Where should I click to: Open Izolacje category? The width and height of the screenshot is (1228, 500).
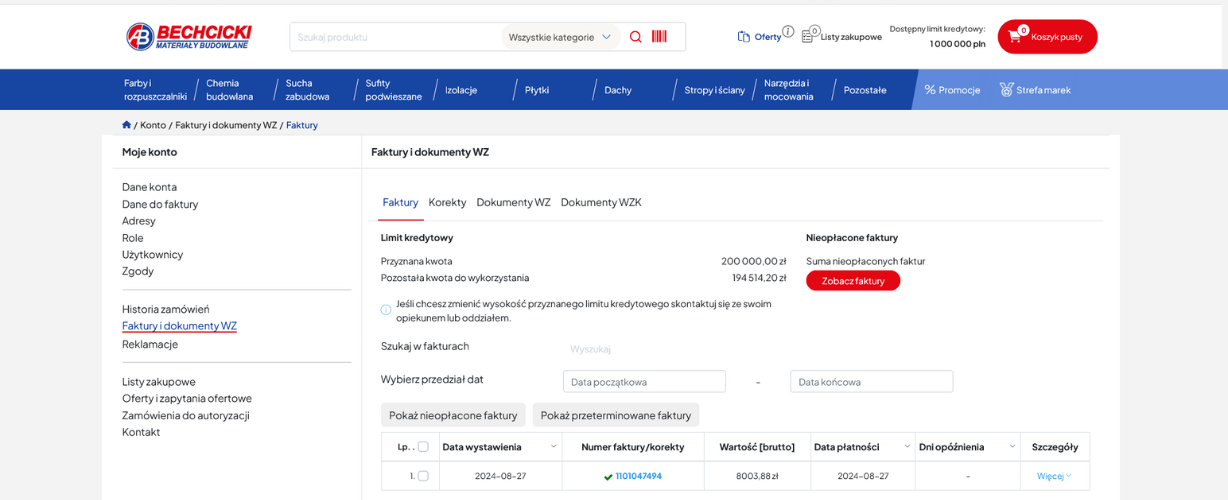(461, 90)
